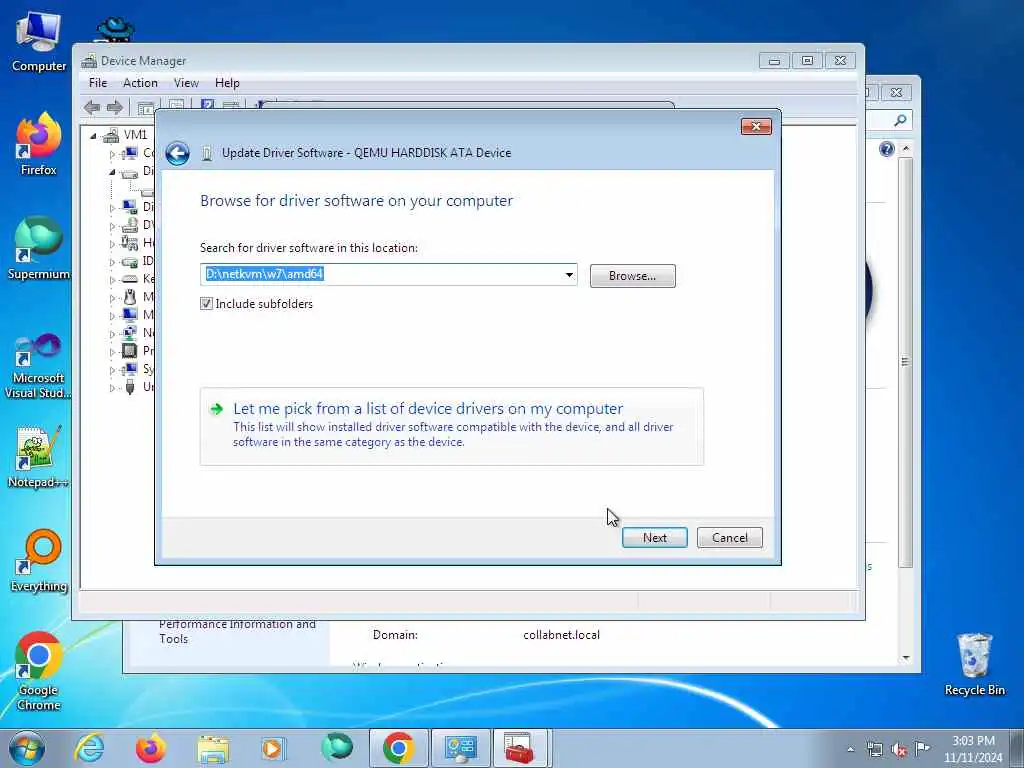Click the search magnifier in System window
The height and width of the screenshot is (768, 1024).
[901, 120]
